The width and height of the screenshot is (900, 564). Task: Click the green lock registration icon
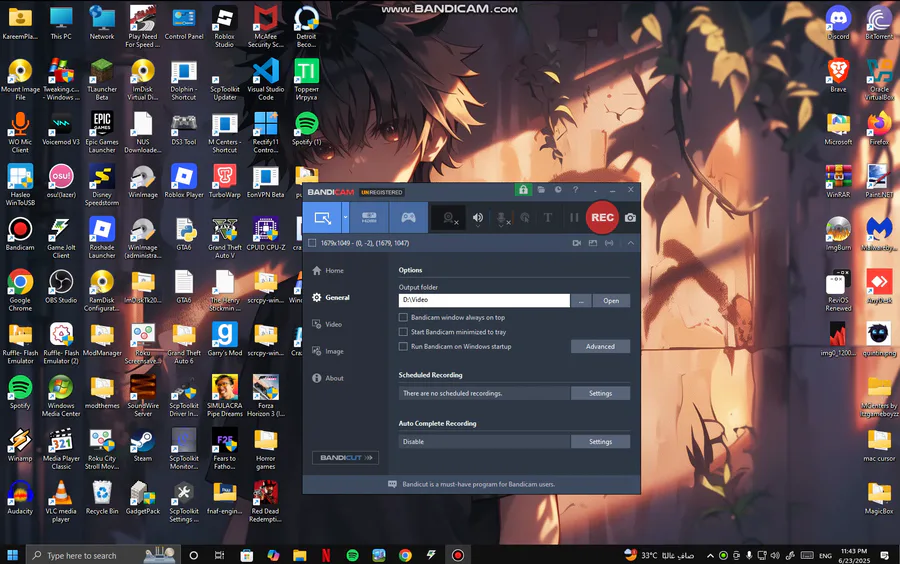tap(523, 190)
